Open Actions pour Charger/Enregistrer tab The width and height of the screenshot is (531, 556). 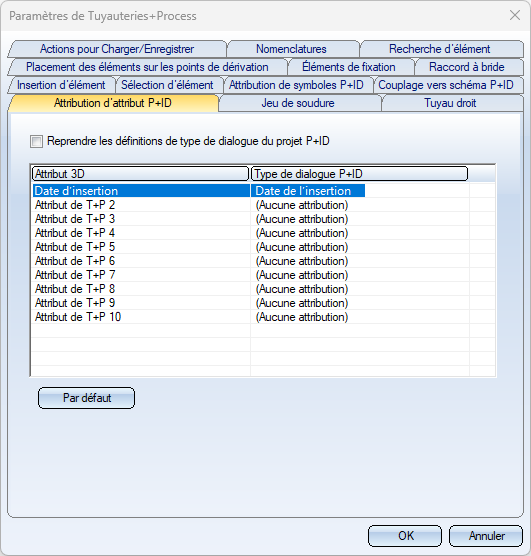(117, 49)
